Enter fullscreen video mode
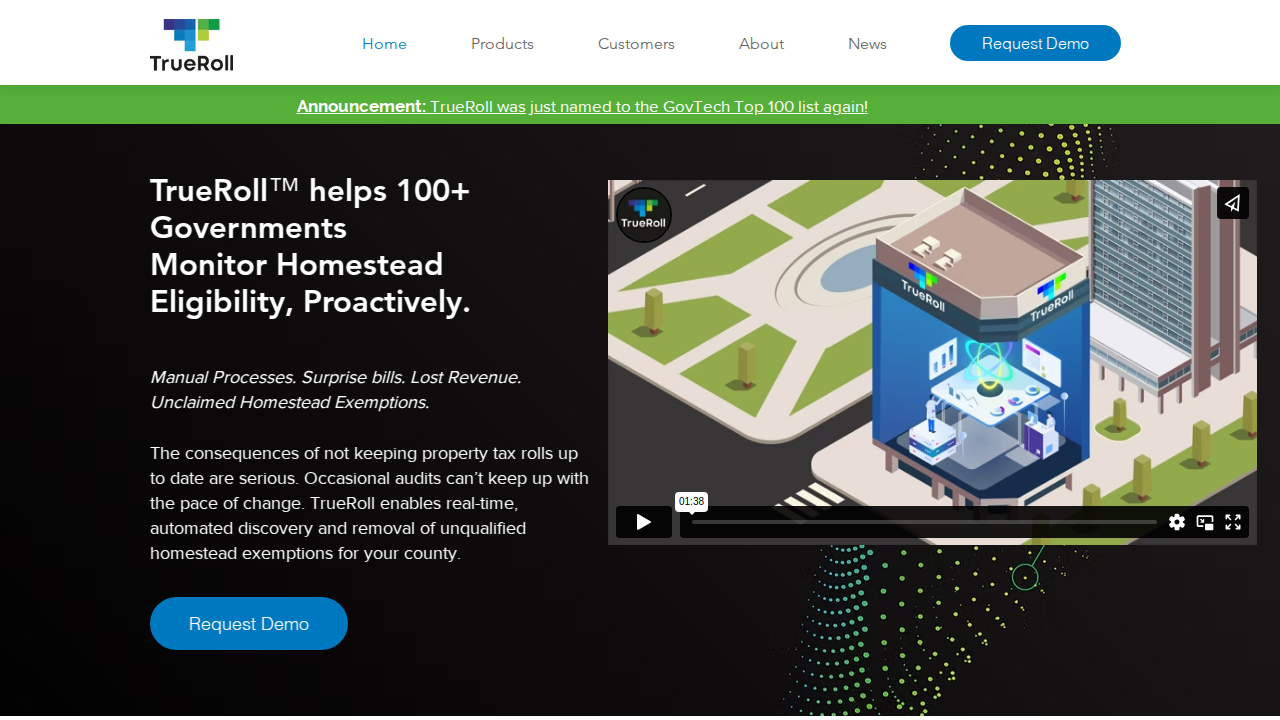This screenshot has width=1280, height=720. pos(1233,522)
